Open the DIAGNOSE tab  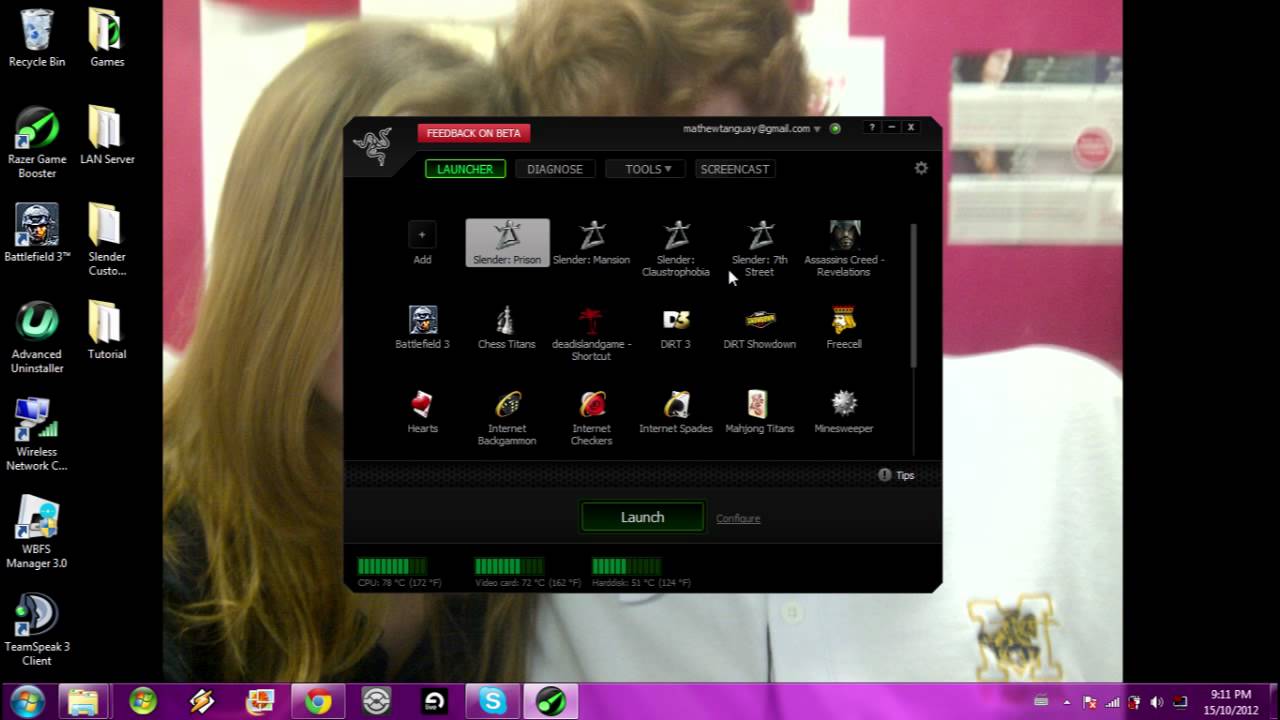[x=555, y=169]
